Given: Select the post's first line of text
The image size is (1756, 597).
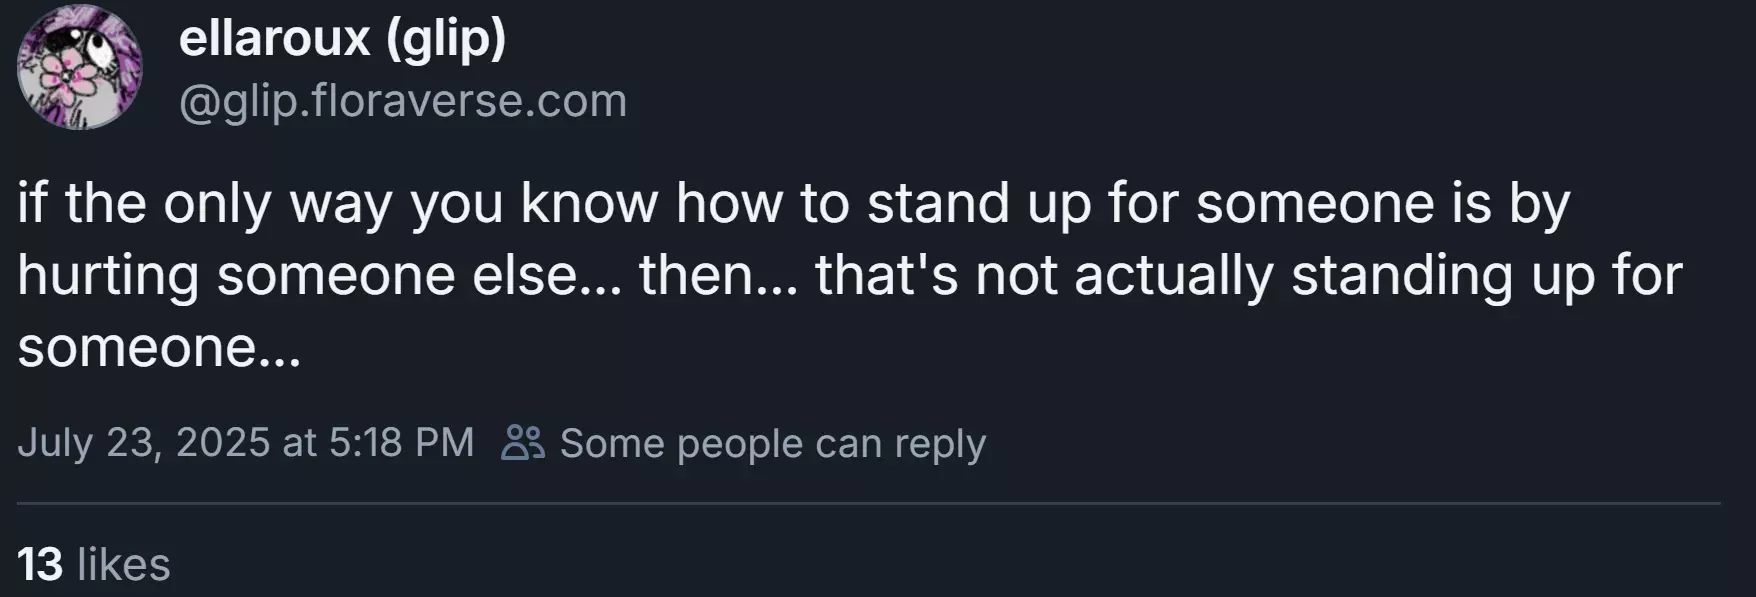Looking at the screenshot, I should point(794,204).
